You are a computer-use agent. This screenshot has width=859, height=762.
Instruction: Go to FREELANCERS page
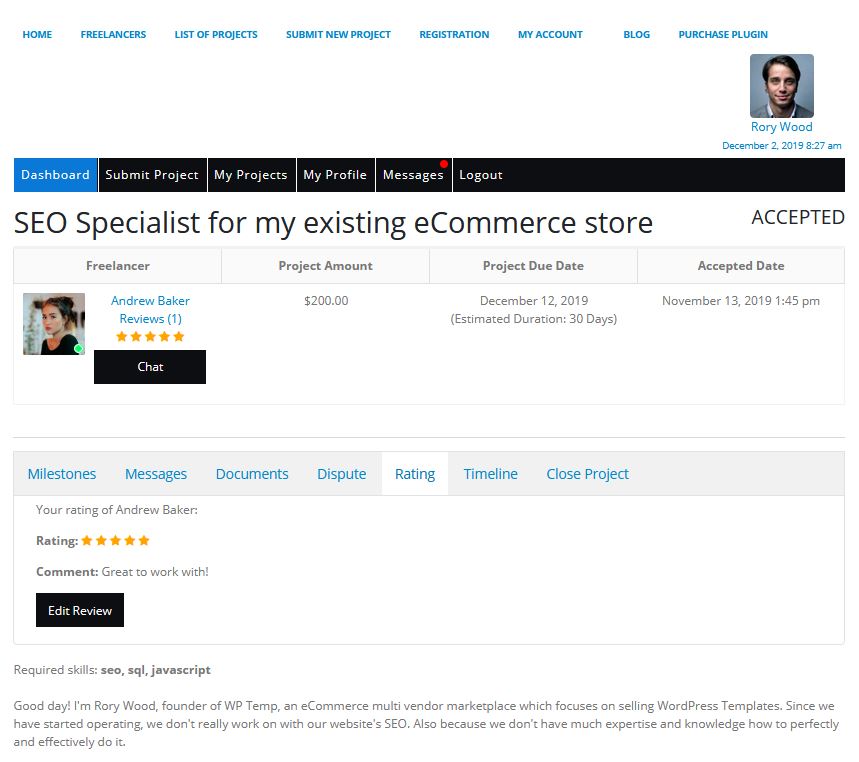click(113, 35)
